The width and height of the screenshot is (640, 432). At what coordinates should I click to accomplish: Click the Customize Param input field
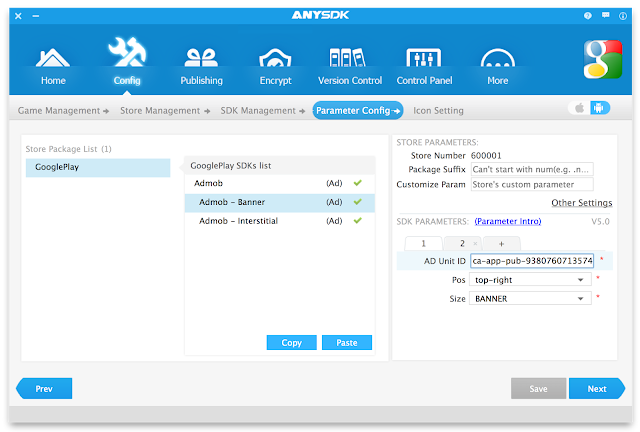click(x=532, y=184)
